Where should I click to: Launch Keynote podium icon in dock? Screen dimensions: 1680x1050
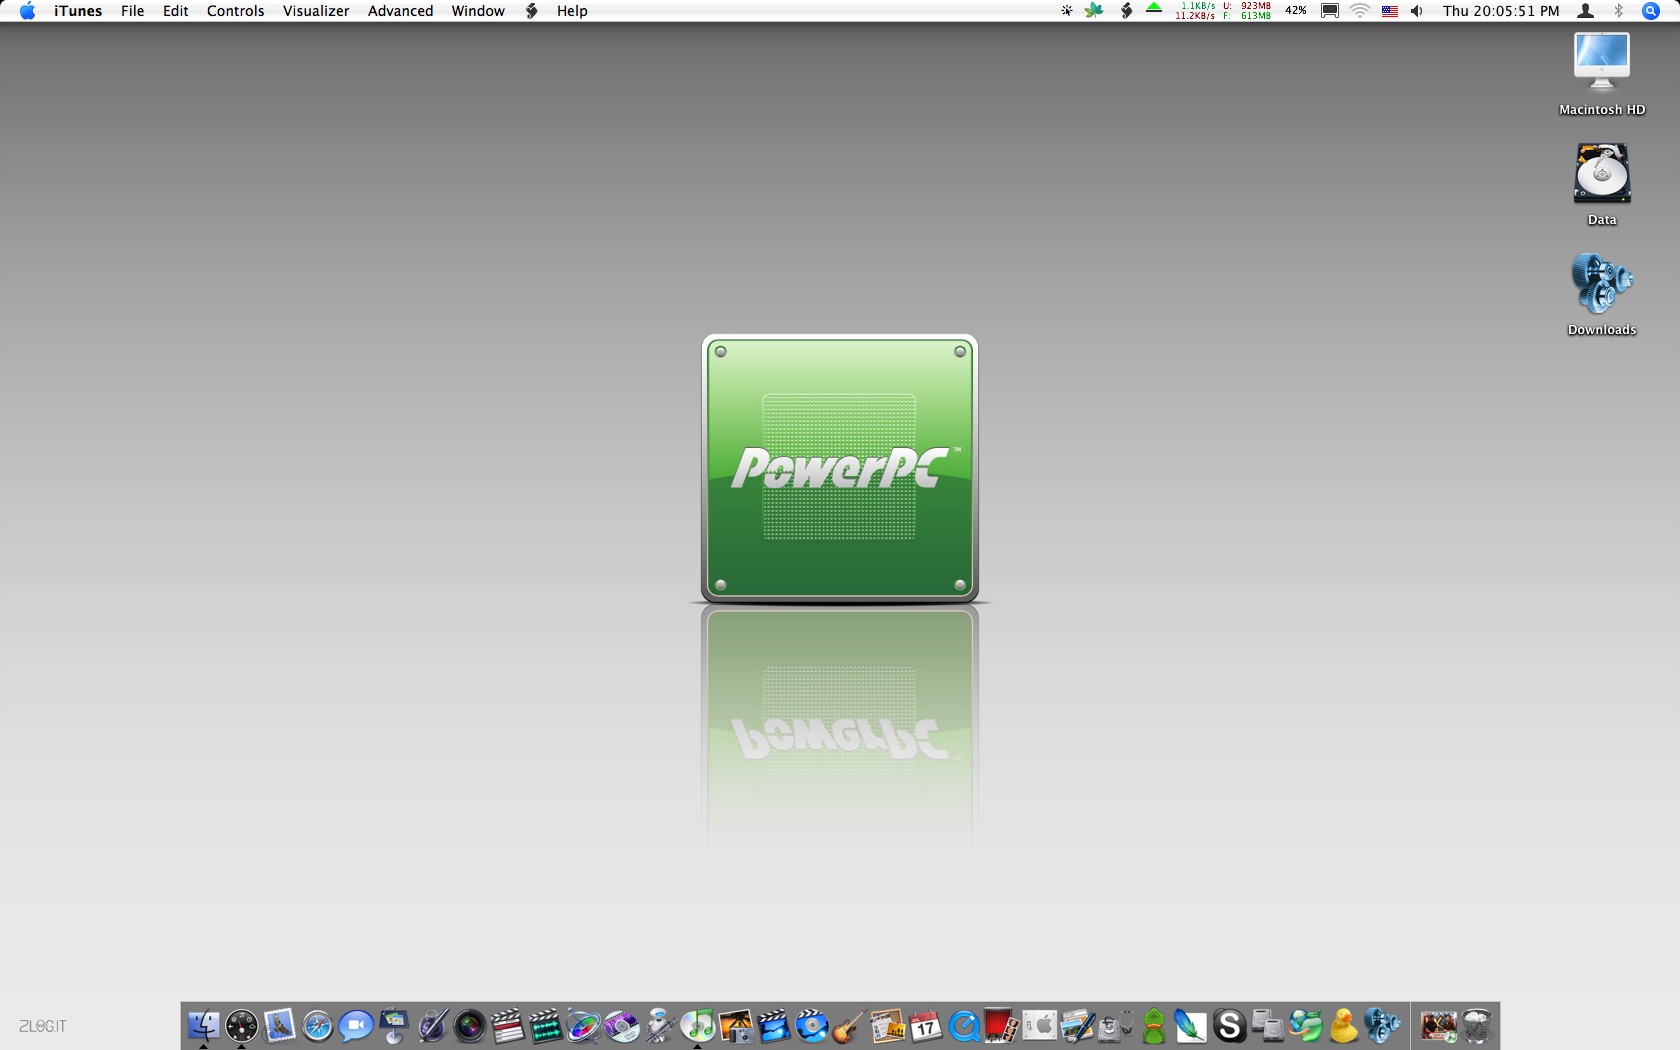point(393,1026)
